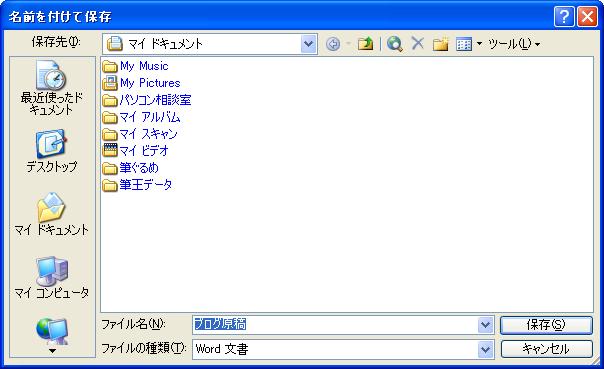
Task: Click the Views toolbar icon
Action: click(464, 44)
